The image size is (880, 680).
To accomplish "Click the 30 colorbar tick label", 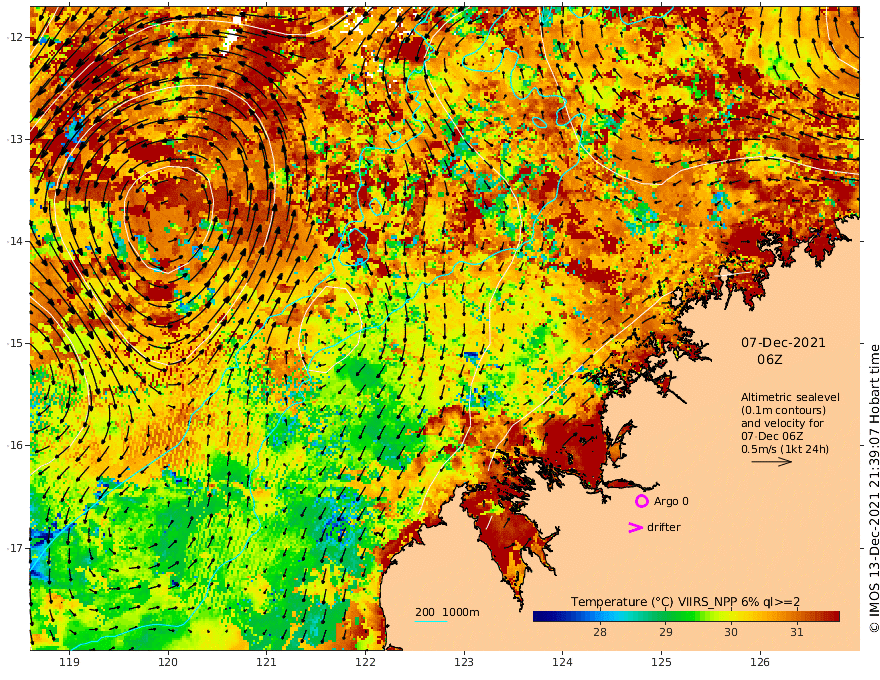I will 731,632.
